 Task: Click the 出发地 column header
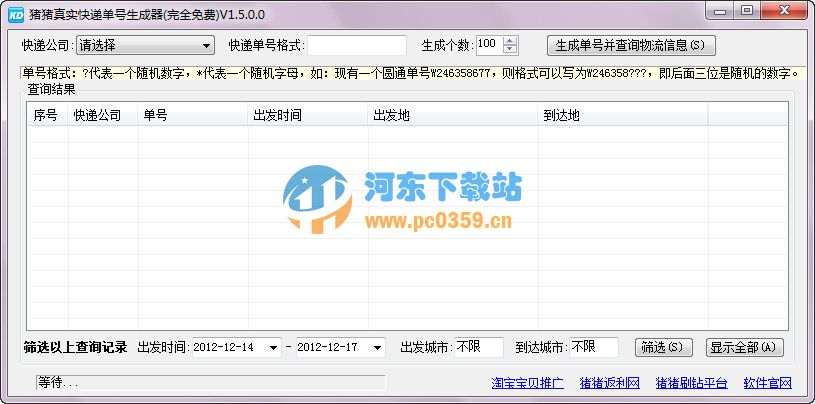coord(453,115)
